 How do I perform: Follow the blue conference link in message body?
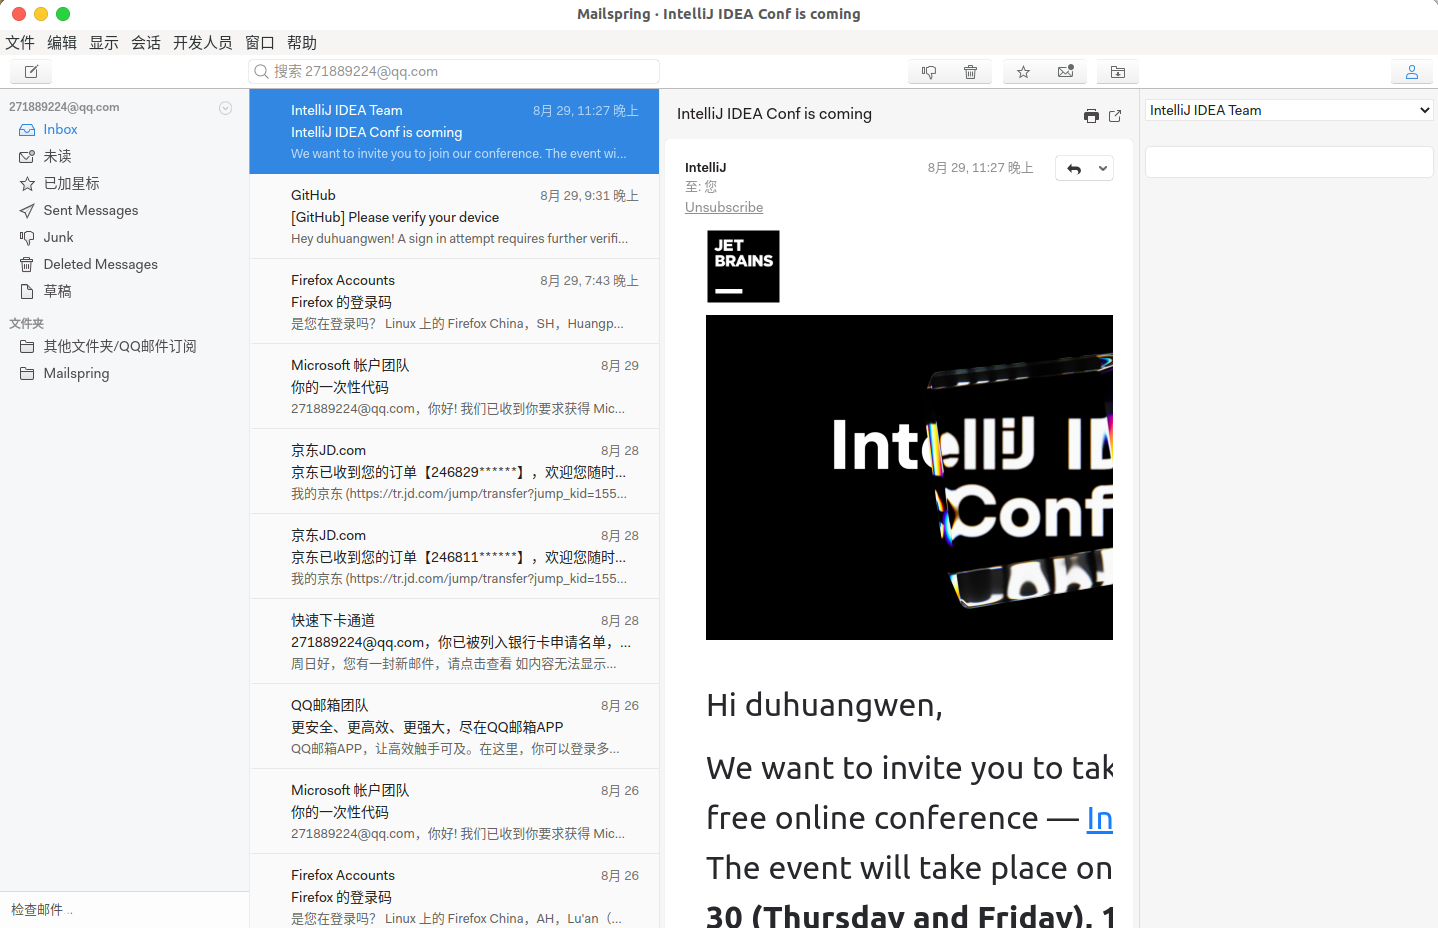(1099, 819)
